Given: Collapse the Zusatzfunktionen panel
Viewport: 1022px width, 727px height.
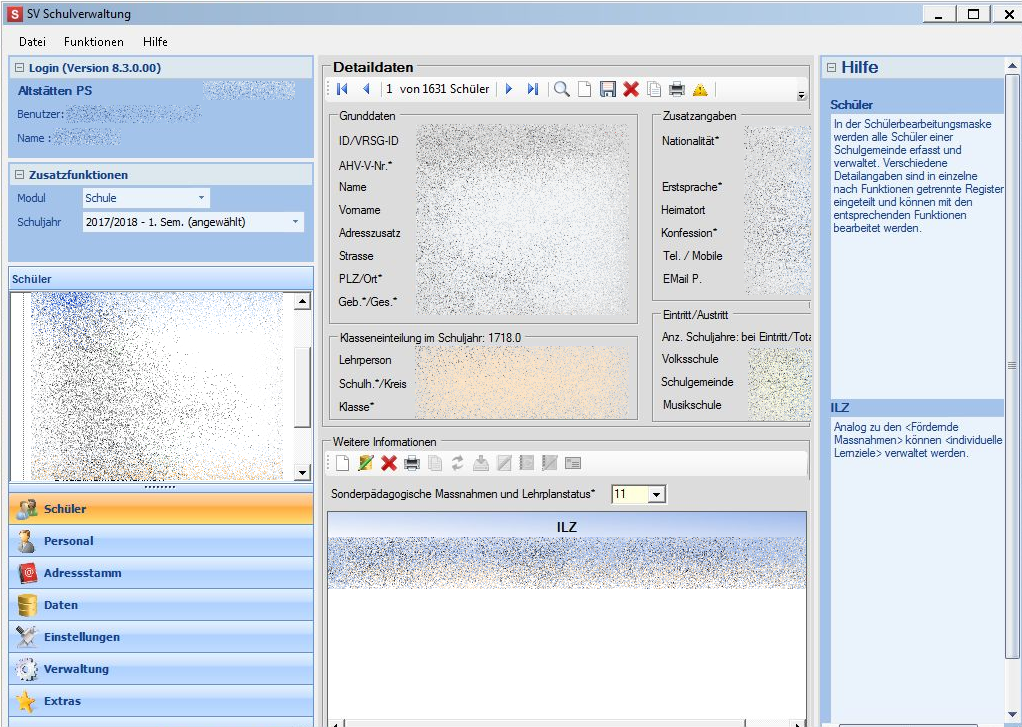Looking at the screenshot, I should pyautogui.click(x=21, y=175).
